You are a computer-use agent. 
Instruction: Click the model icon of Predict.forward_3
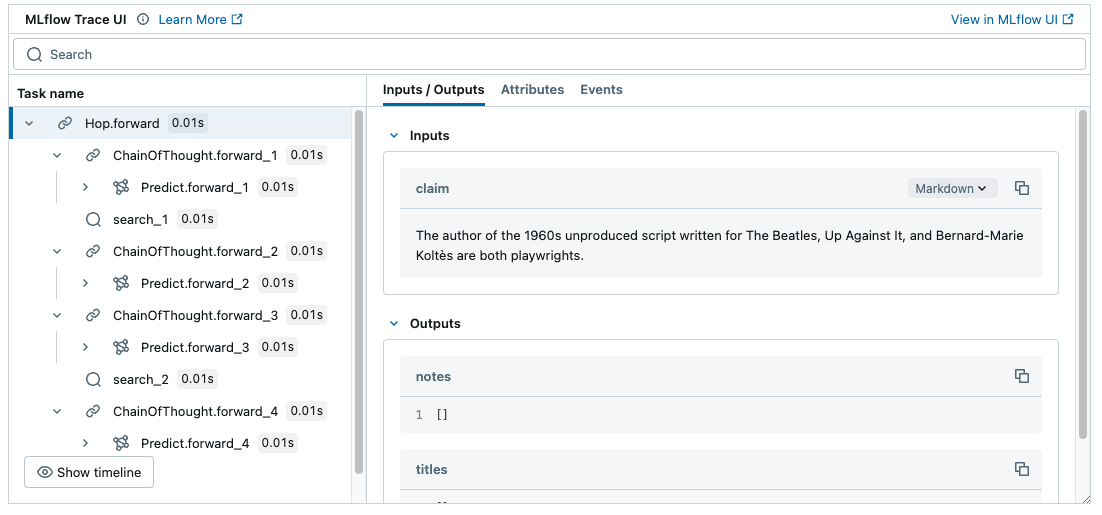[x=121, y=347]
